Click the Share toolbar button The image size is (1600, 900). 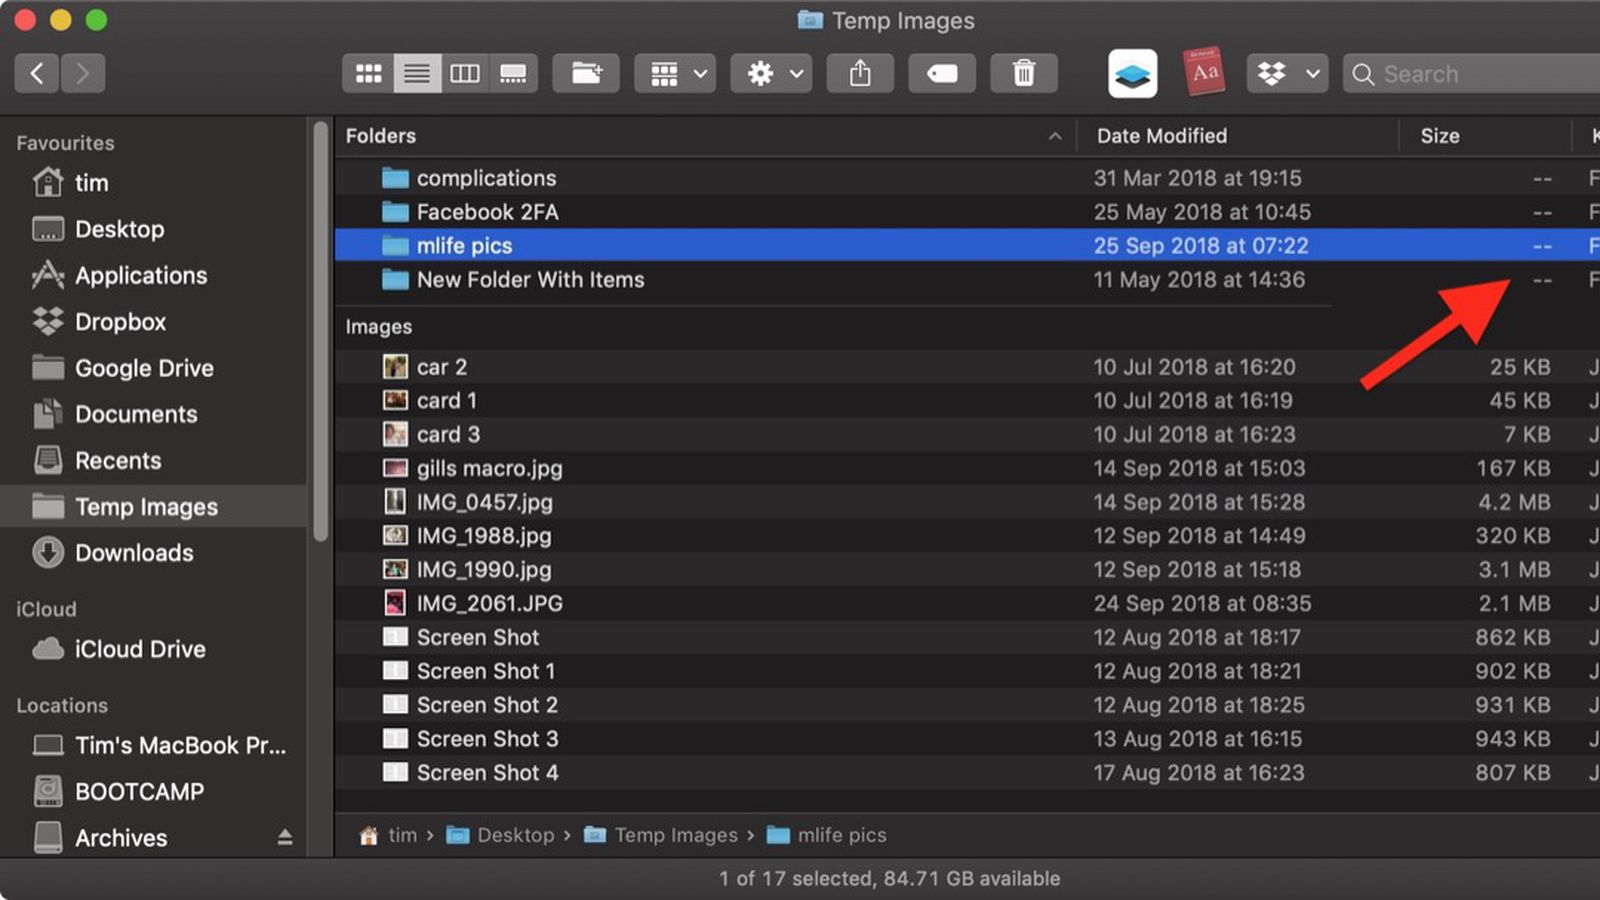[860, 74]
